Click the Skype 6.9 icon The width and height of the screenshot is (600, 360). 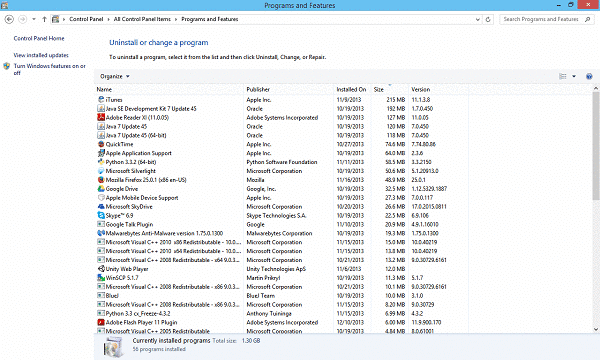point(101,215)
